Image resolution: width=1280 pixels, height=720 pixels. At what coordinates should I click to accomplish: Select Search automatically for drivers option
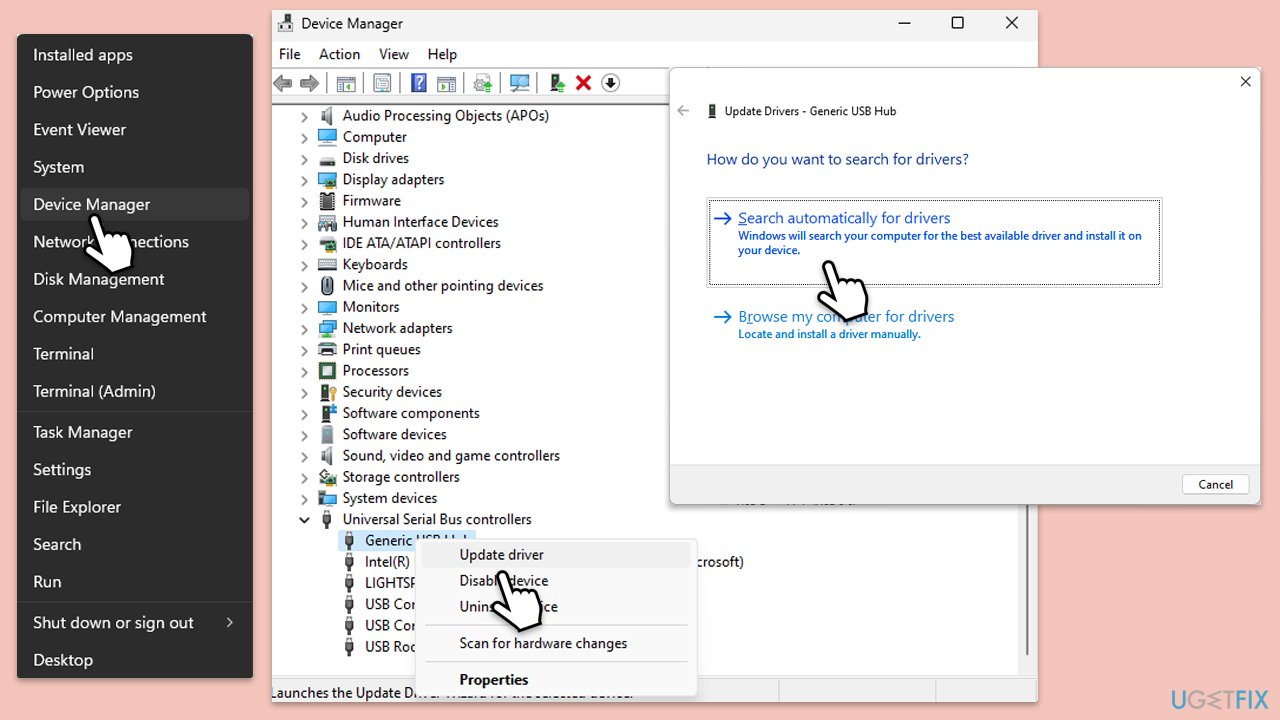[x=934, y=242]
